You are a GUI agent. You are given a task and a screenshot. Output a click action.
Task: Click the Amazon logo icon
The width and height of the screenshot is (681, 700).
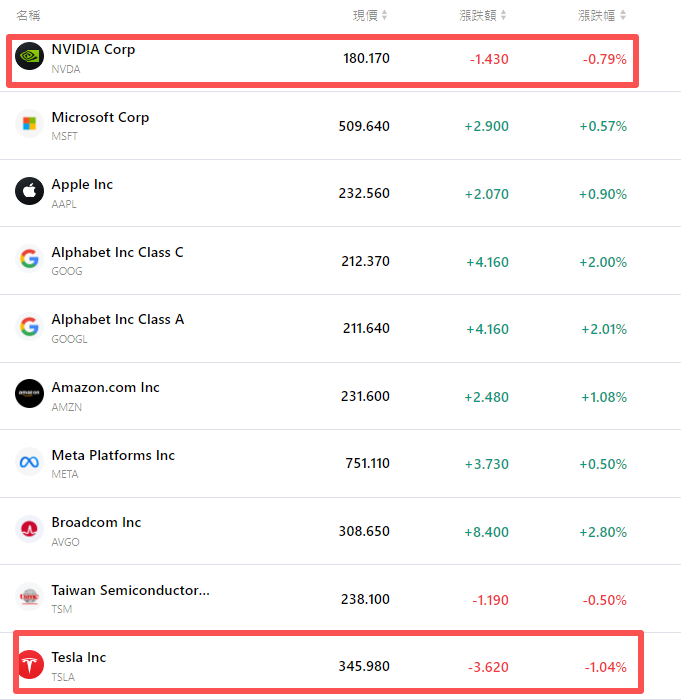(x=30, y=394)
